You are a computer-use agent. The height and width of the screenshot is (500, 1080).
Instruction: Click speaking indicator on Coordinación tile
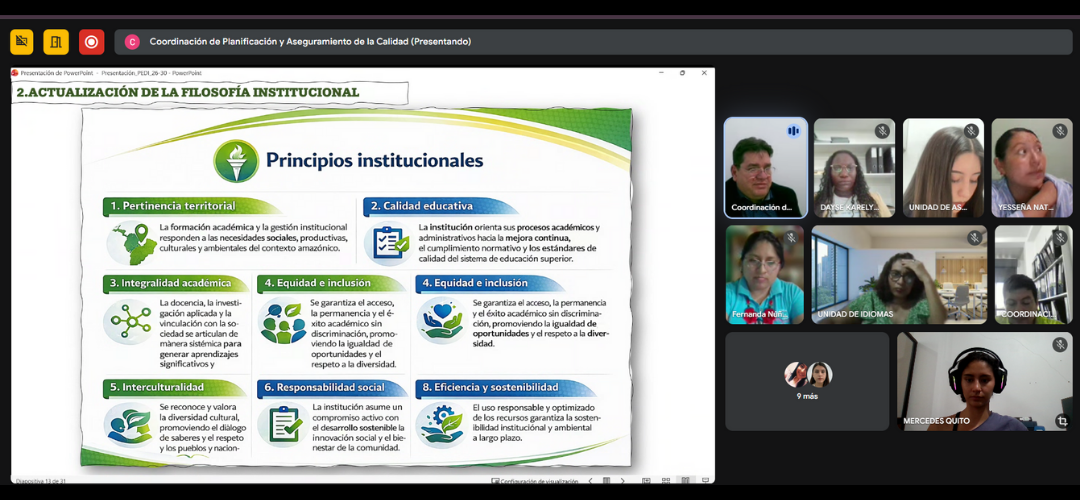coord(793,131)
